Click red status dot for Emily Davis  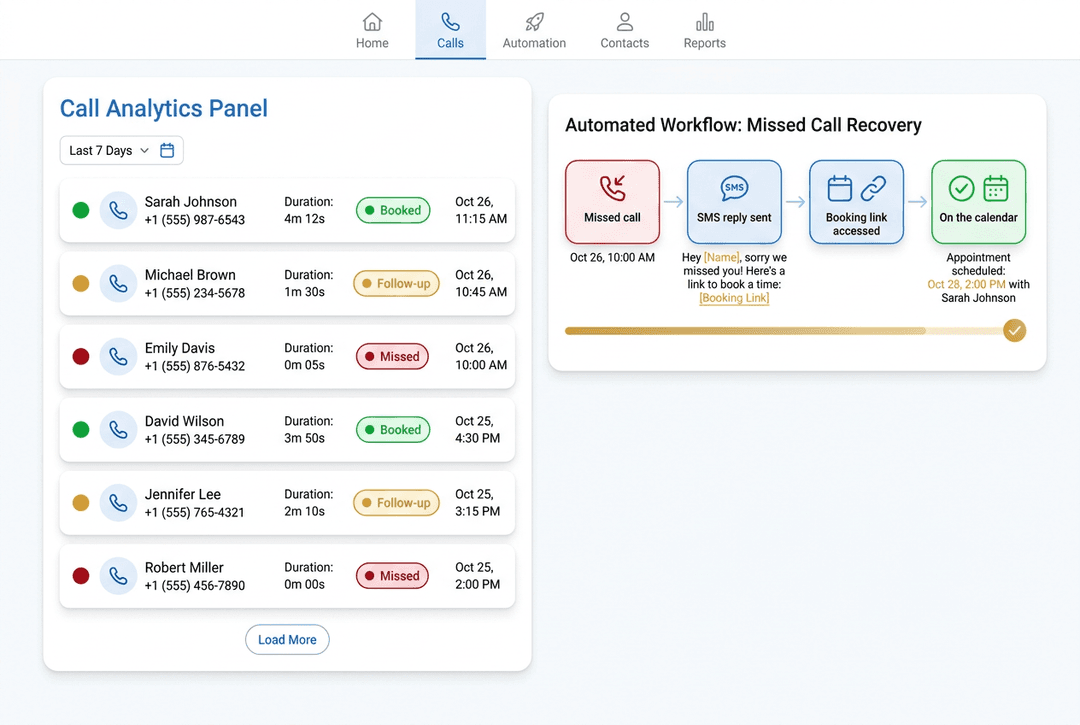click(81, 356)
